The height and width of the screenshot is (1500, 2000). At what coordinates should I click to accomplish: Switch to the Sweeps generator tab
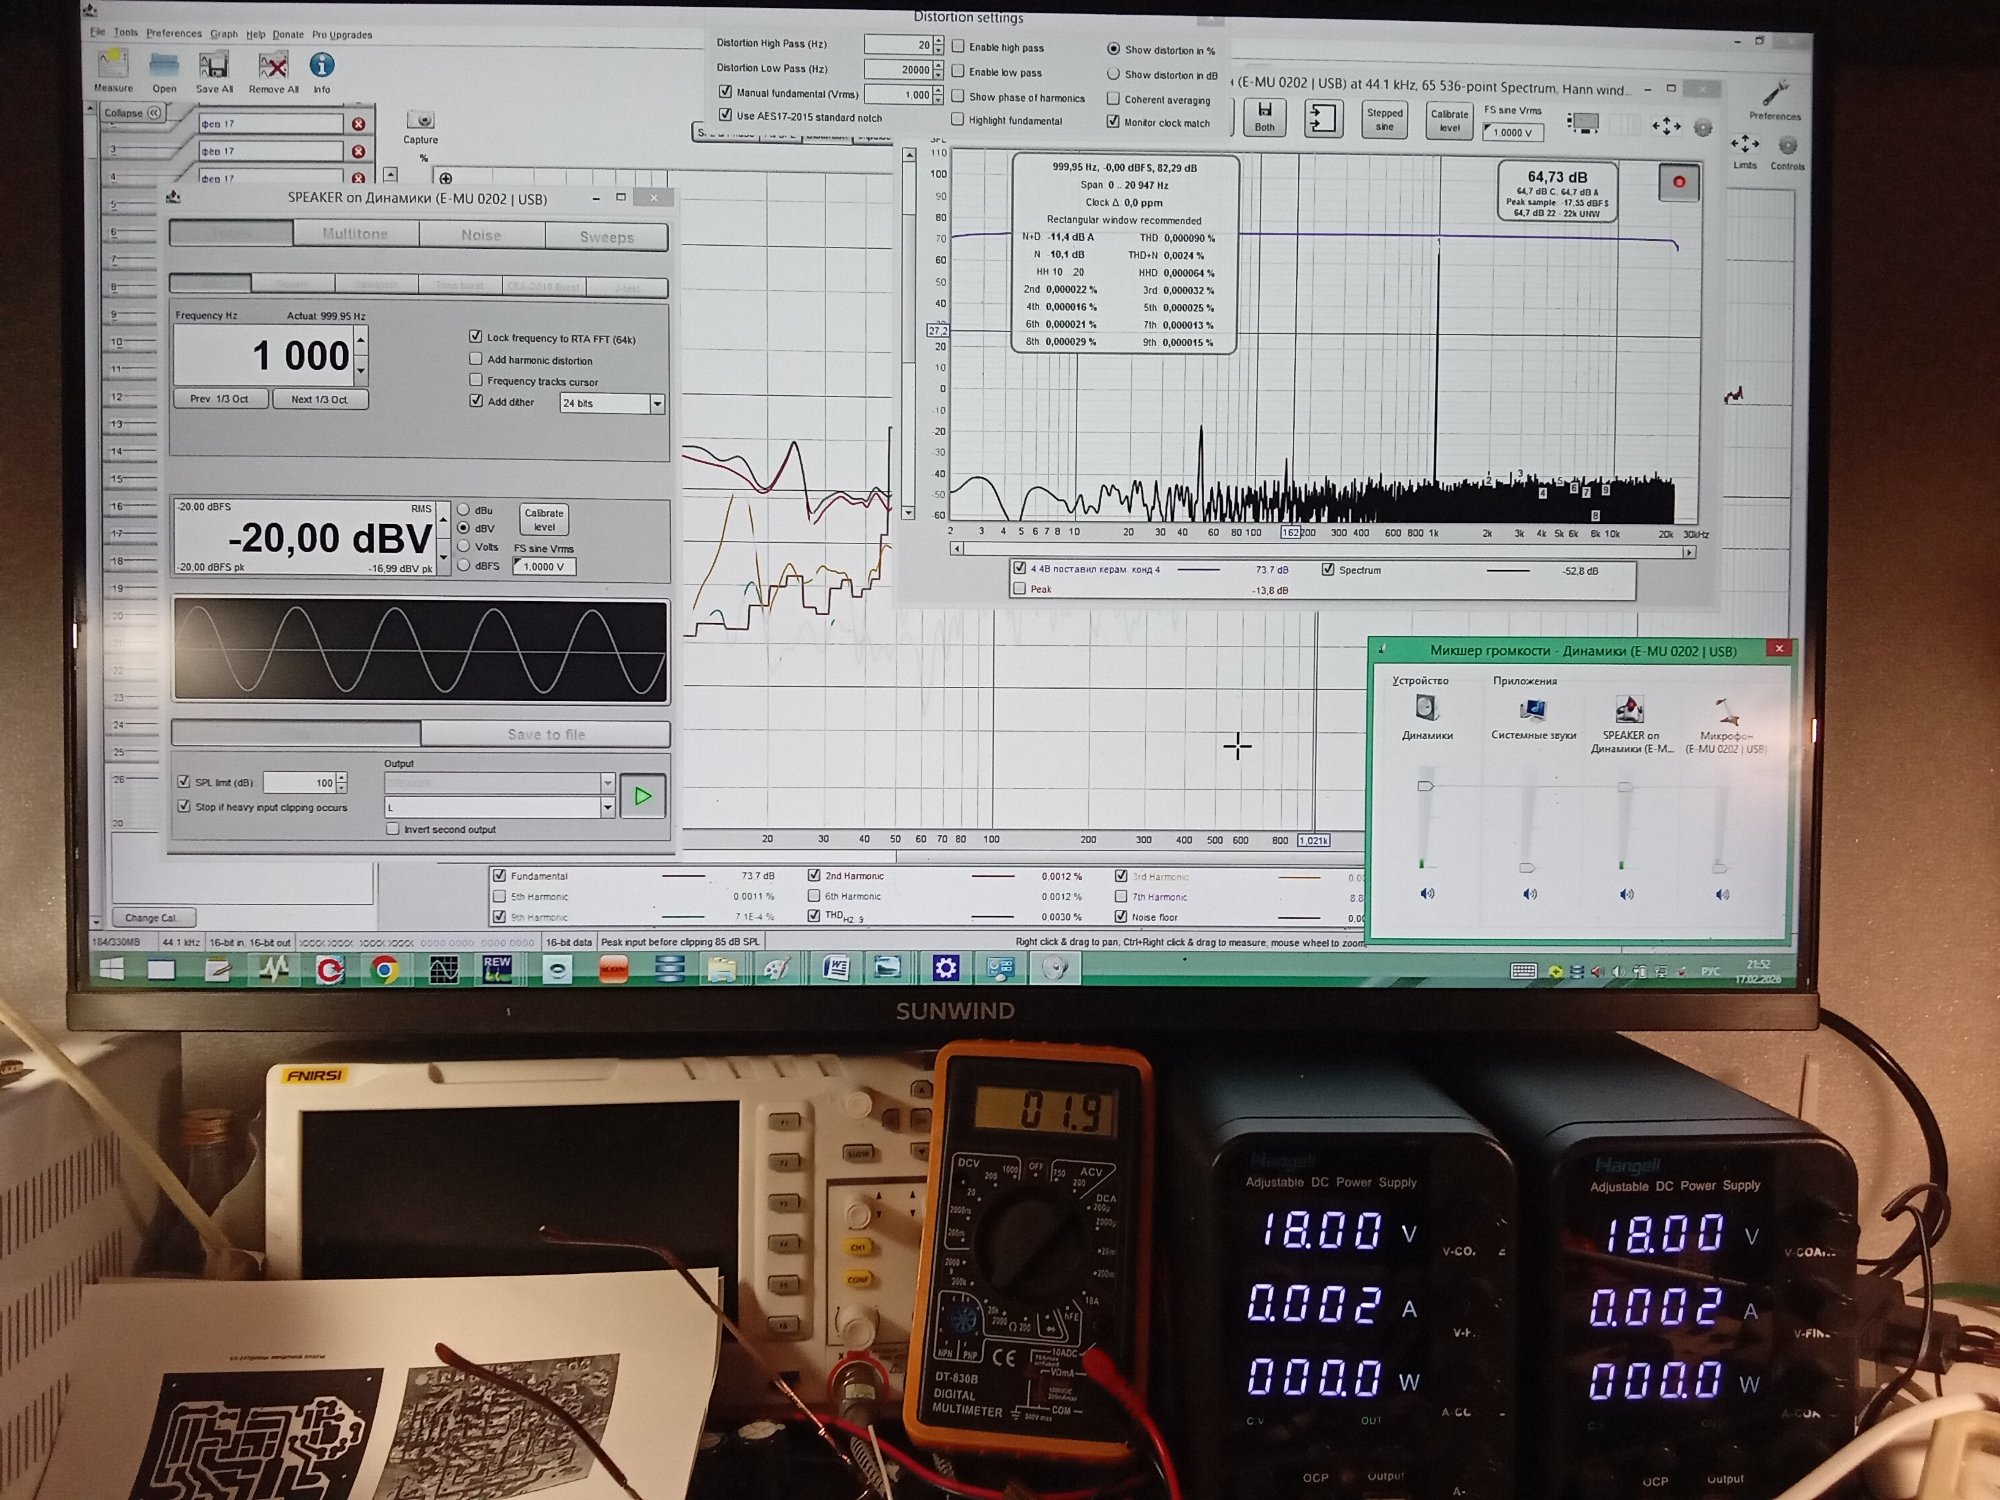click(606, 237)
